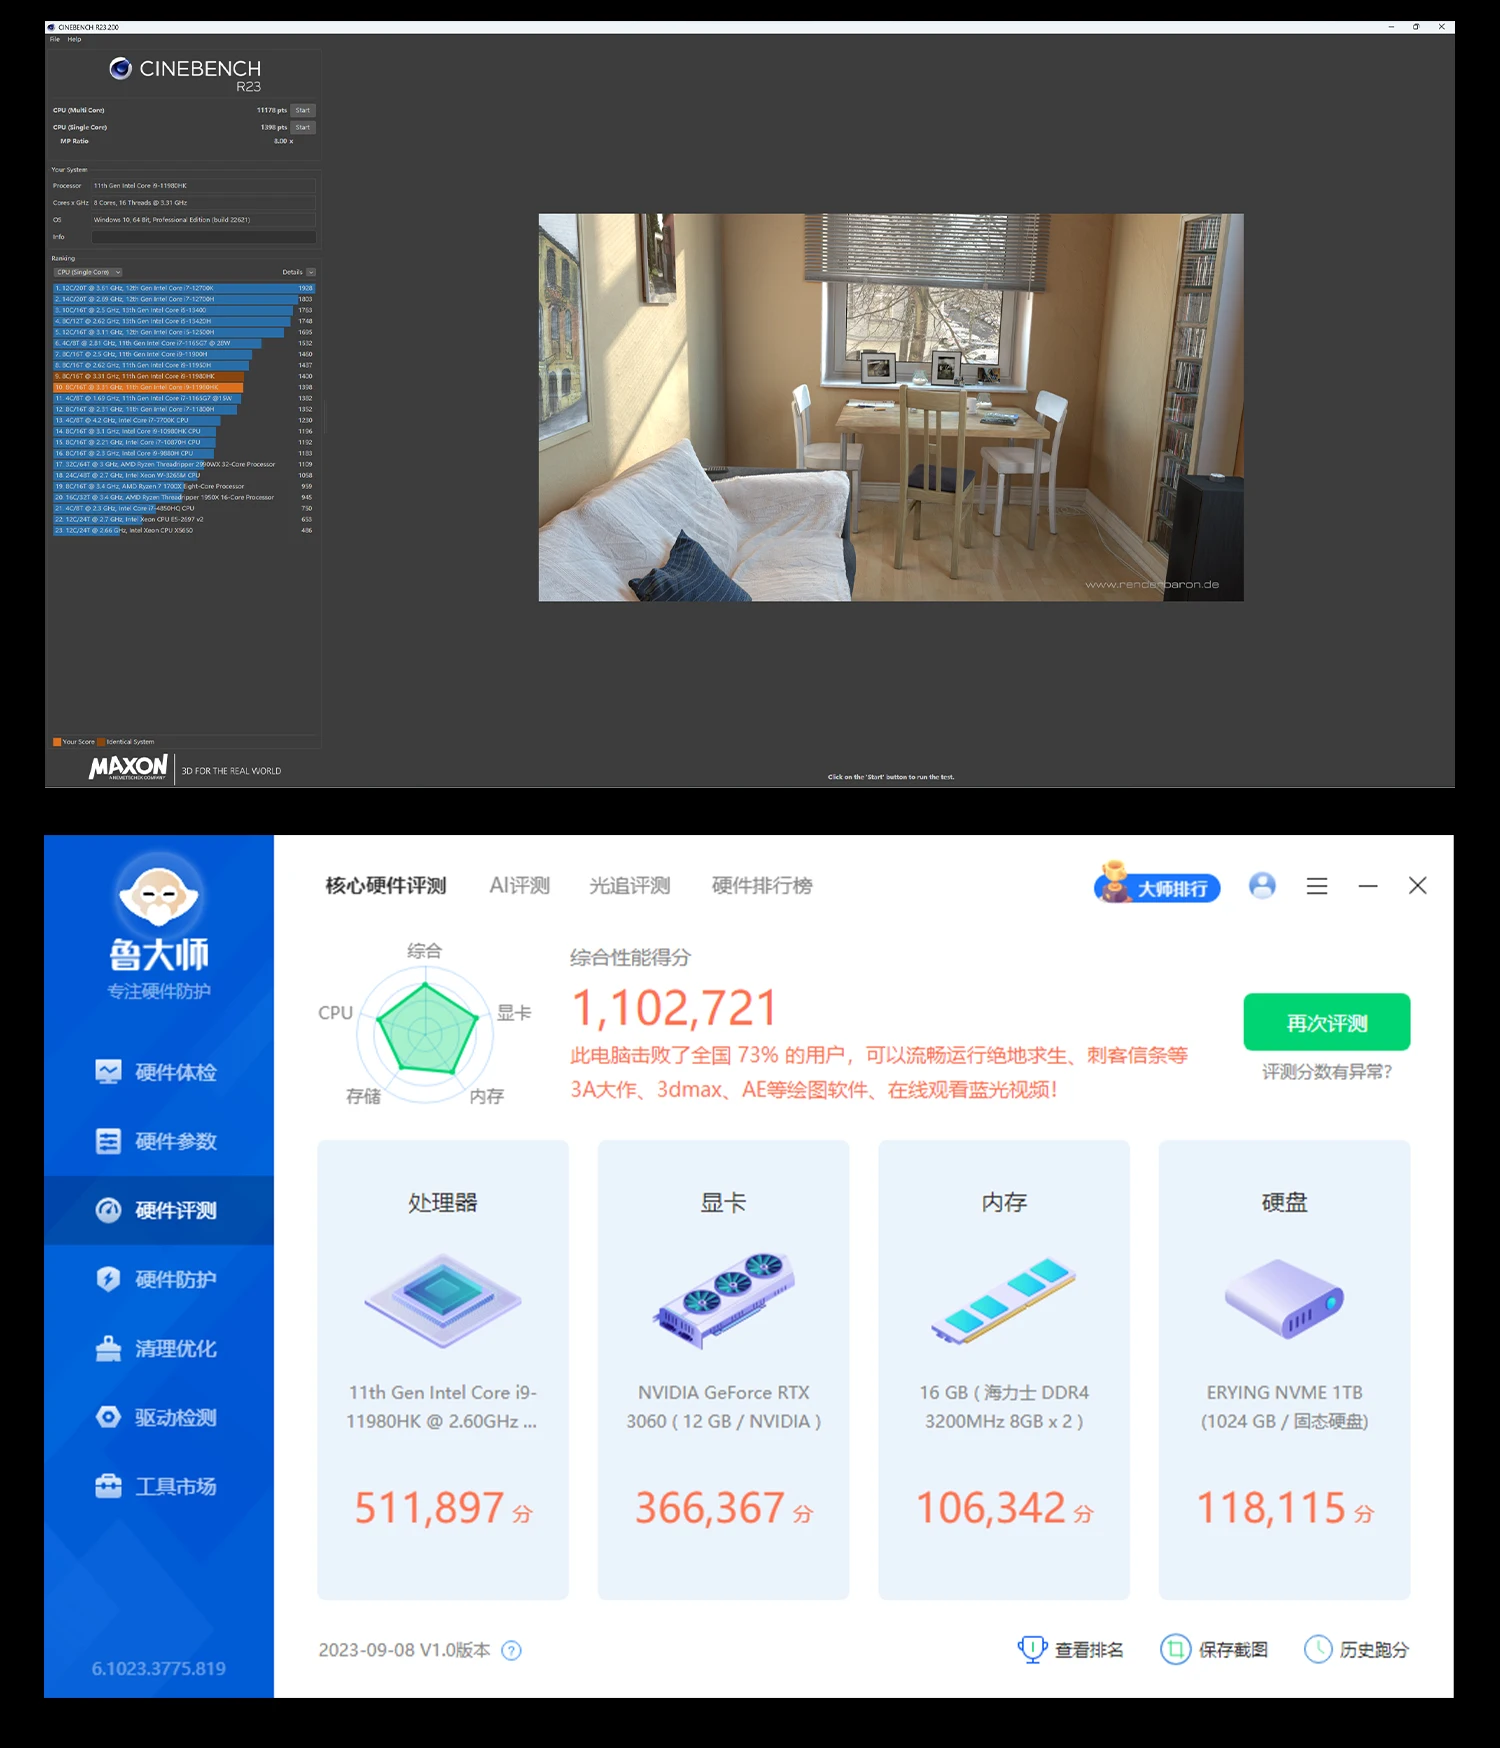Open the hamburger menu in Ludashi
Viewport: 1500px width, 1748px height.
(1317, 886)
